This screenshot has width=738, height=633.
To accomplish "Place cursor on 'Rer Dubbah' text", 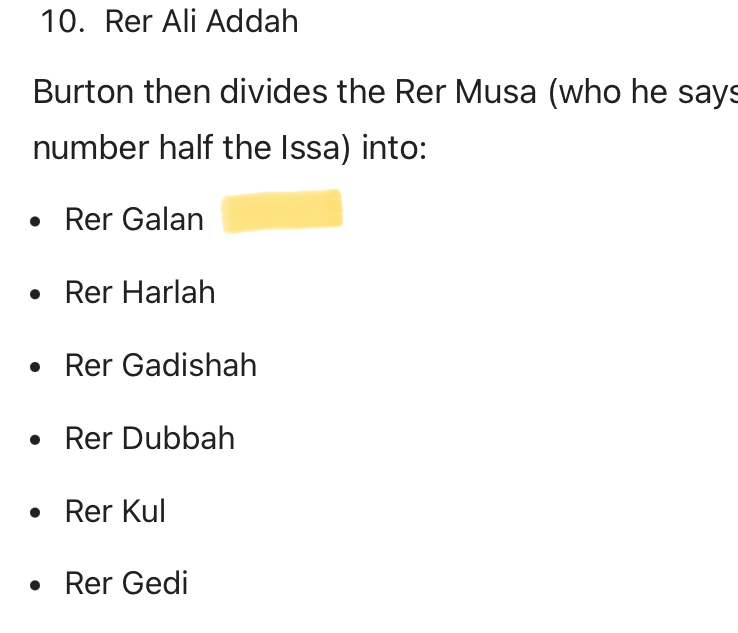I will pyautogui.click(x=150, y=438).
